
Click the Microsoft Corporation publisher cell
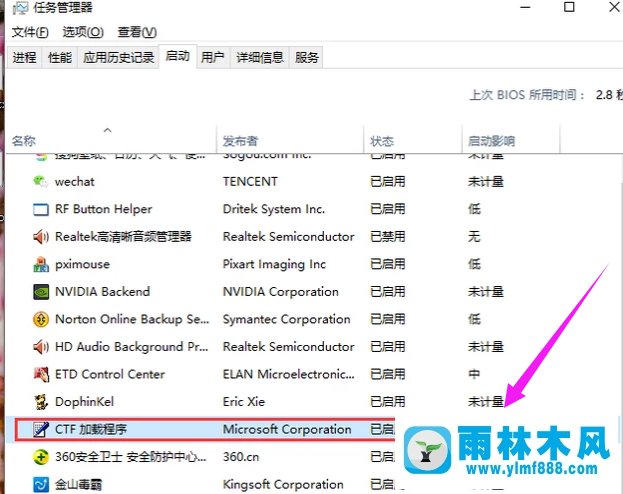[x=287, y=429]
